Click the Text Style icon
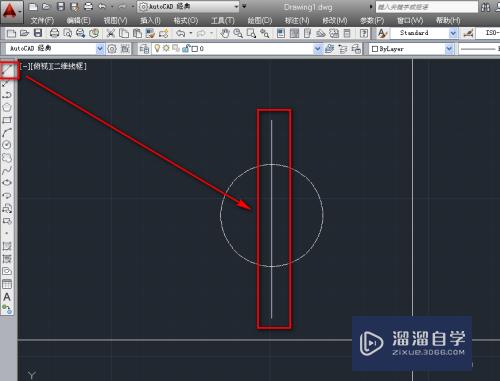Image resolution: width=500 pixels, height=381 pixels. 382,33
